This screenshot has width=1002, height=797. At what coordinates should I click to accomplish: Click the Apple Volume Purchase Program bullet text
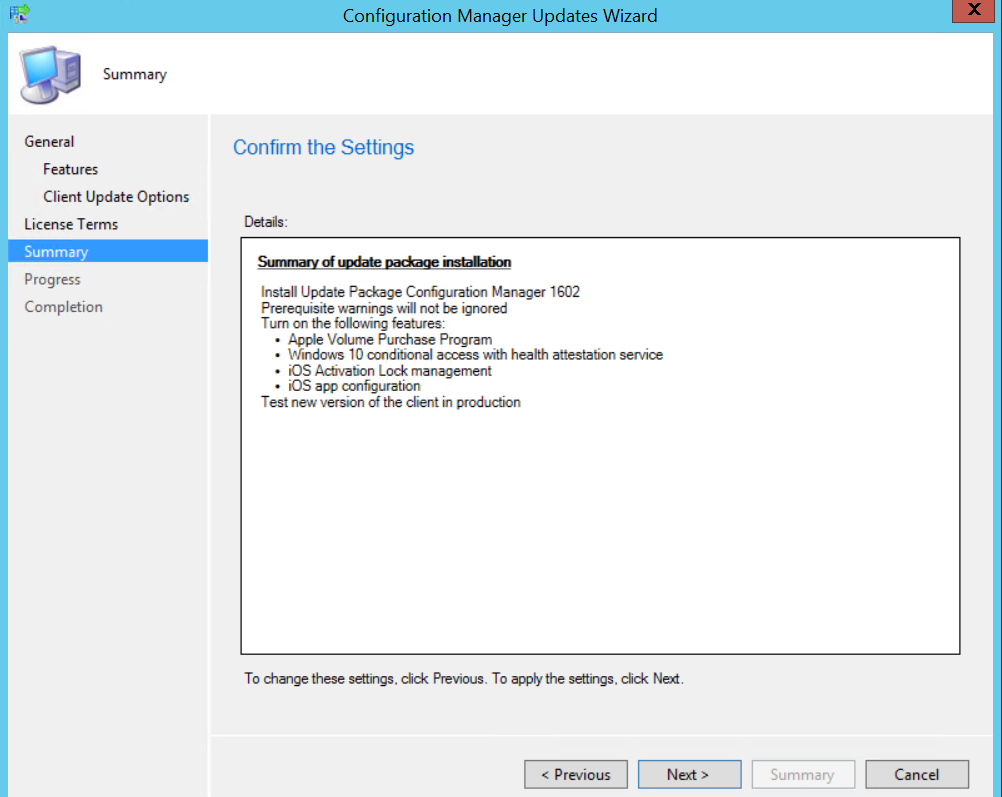390,340
